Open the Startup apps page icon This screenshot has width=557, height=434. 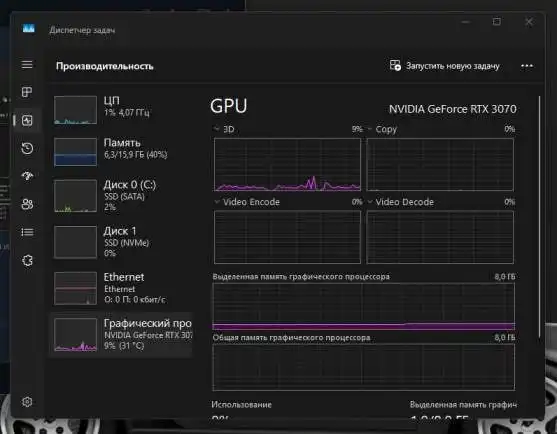click(x=27, y=176)
